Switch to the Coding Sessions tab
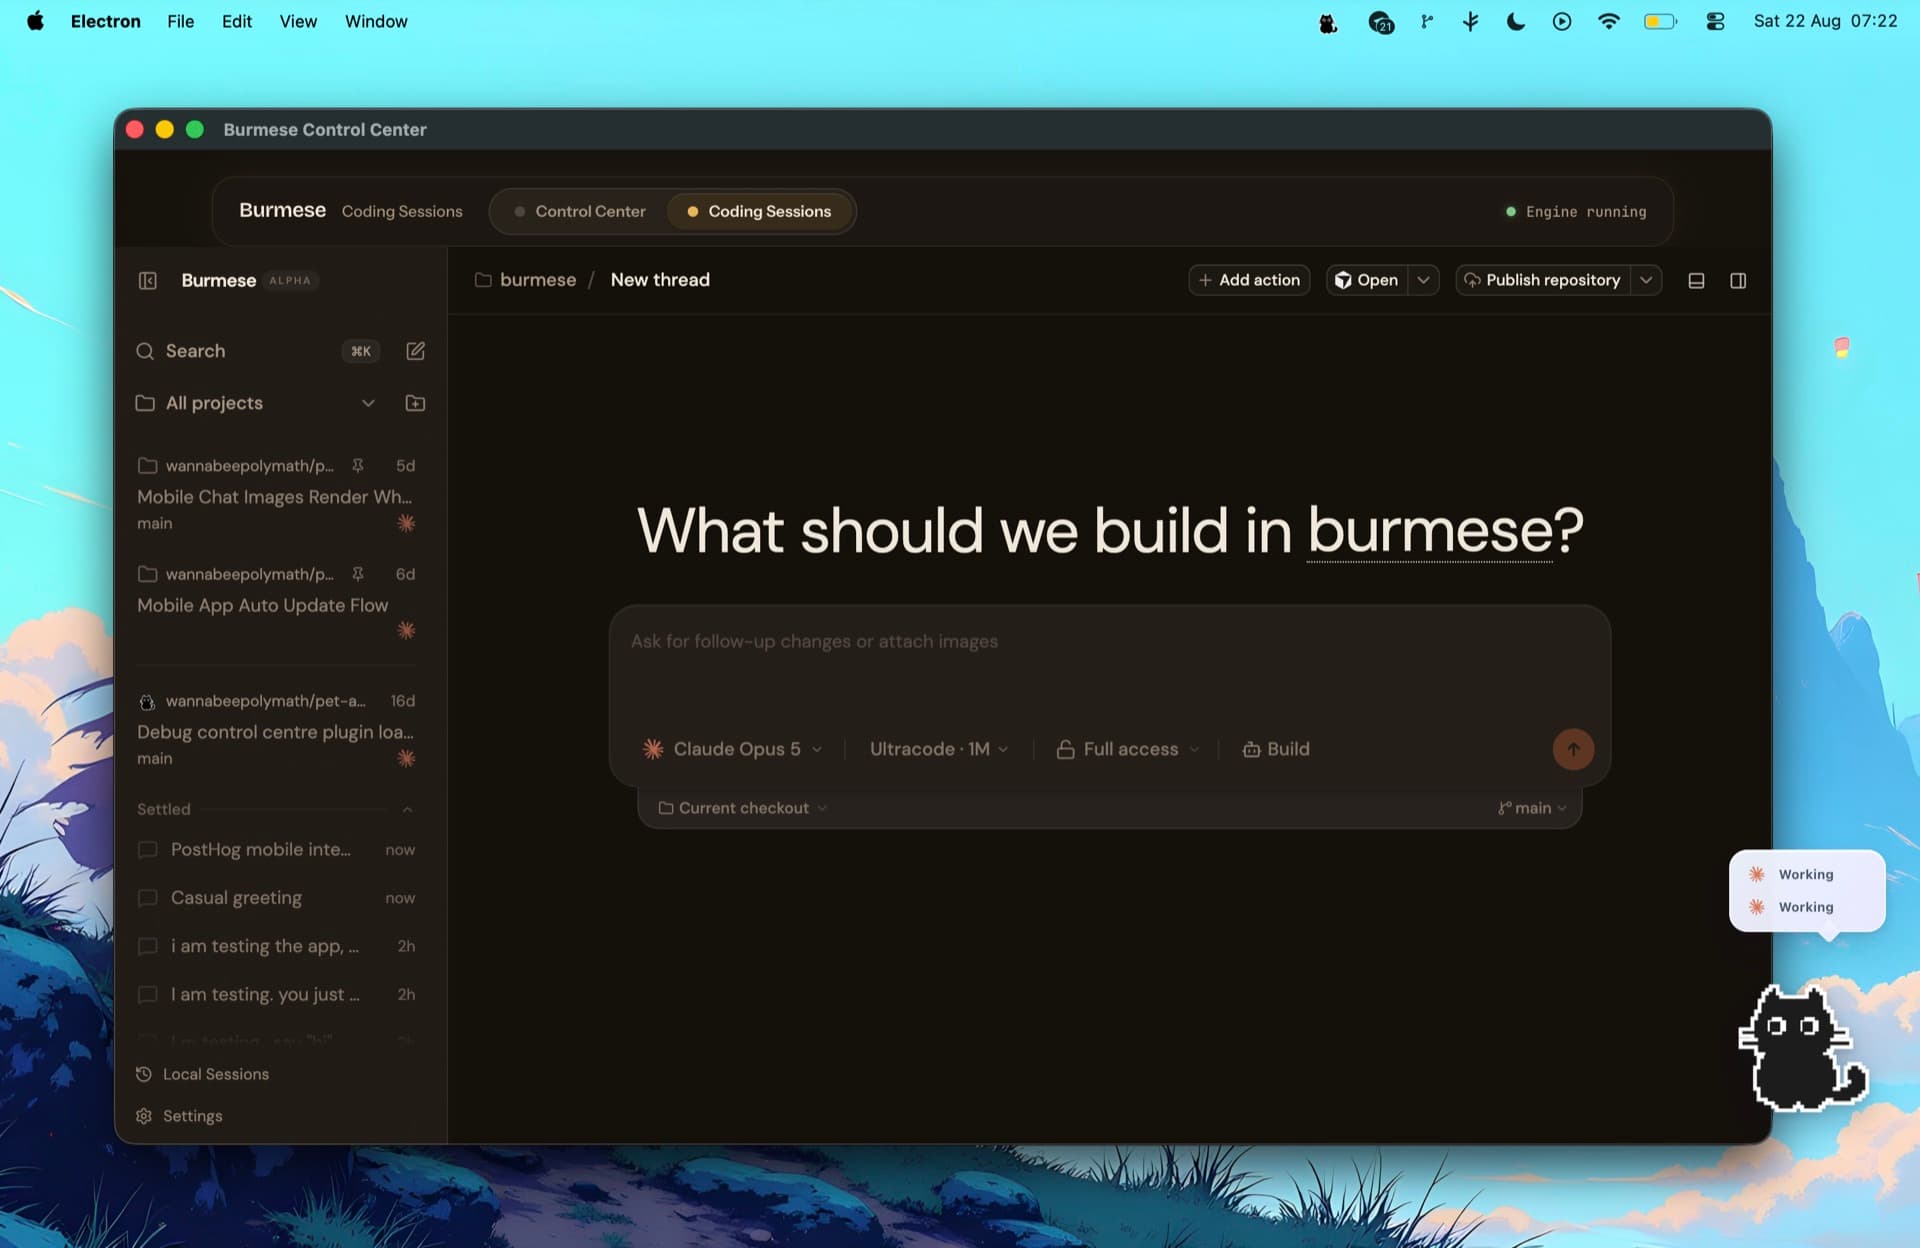1920x1248 pixels. pyautogui.click(x=760, y=211)
